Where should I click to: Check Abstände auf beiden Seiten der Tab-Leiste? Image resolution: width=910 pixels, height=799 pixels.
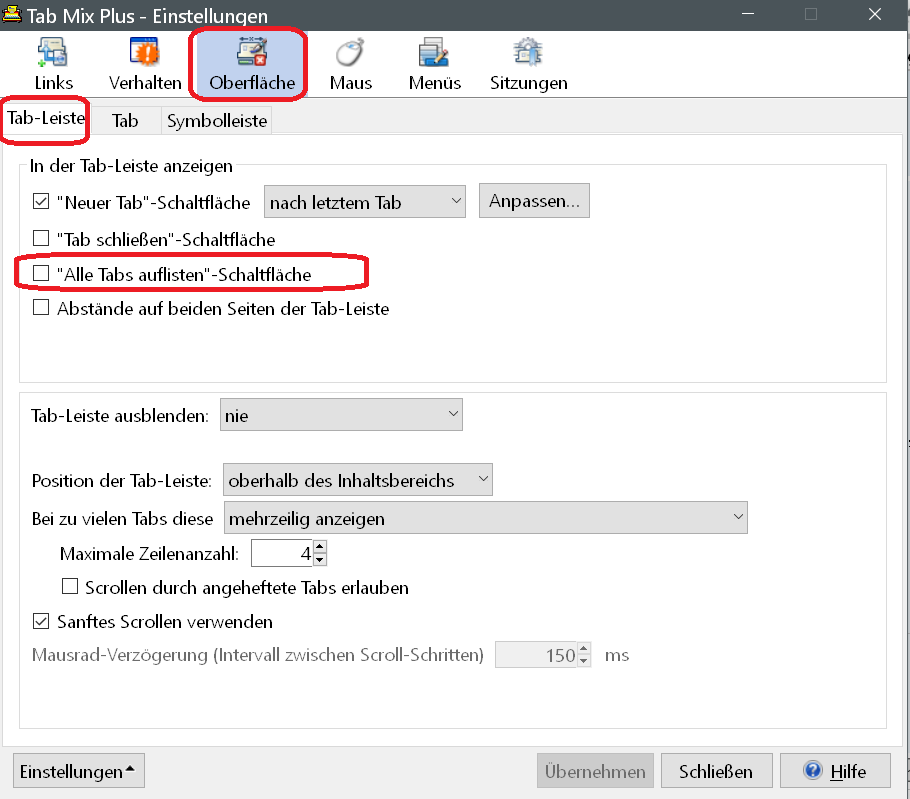41,307
